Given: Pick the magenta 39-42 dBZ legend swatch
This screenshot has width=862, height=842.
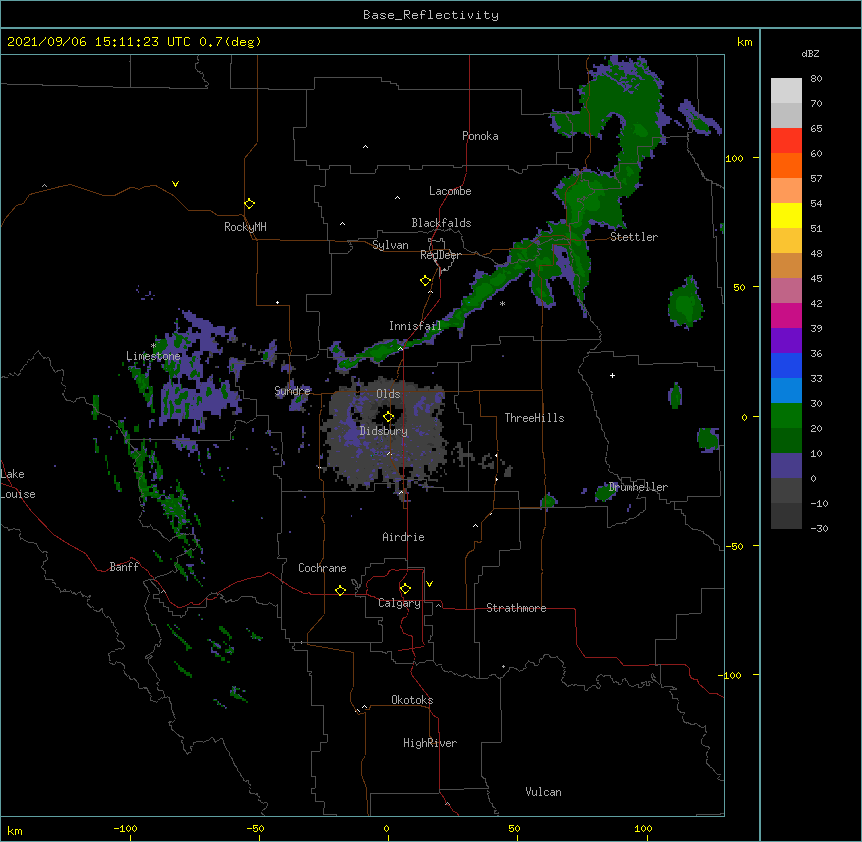Looking at the screenshot, I should 786,315.
